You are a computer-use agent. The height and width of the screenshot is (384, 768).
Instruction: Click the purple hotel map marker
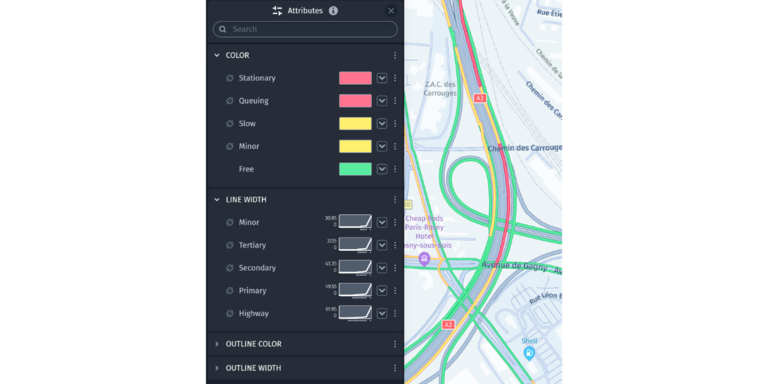click(424, 259)
